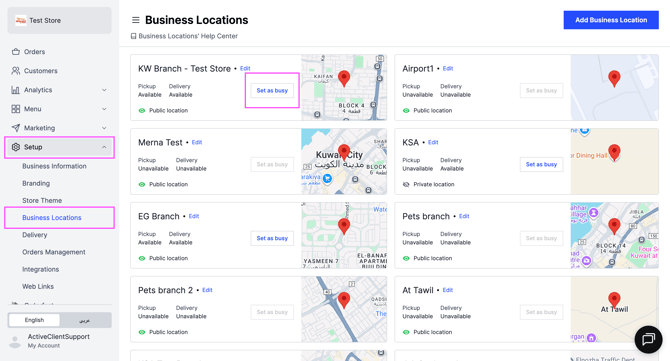Open the Pets branch map thumbnail
670x361 pixels.
pyautogui.click(x=614, y=235)
